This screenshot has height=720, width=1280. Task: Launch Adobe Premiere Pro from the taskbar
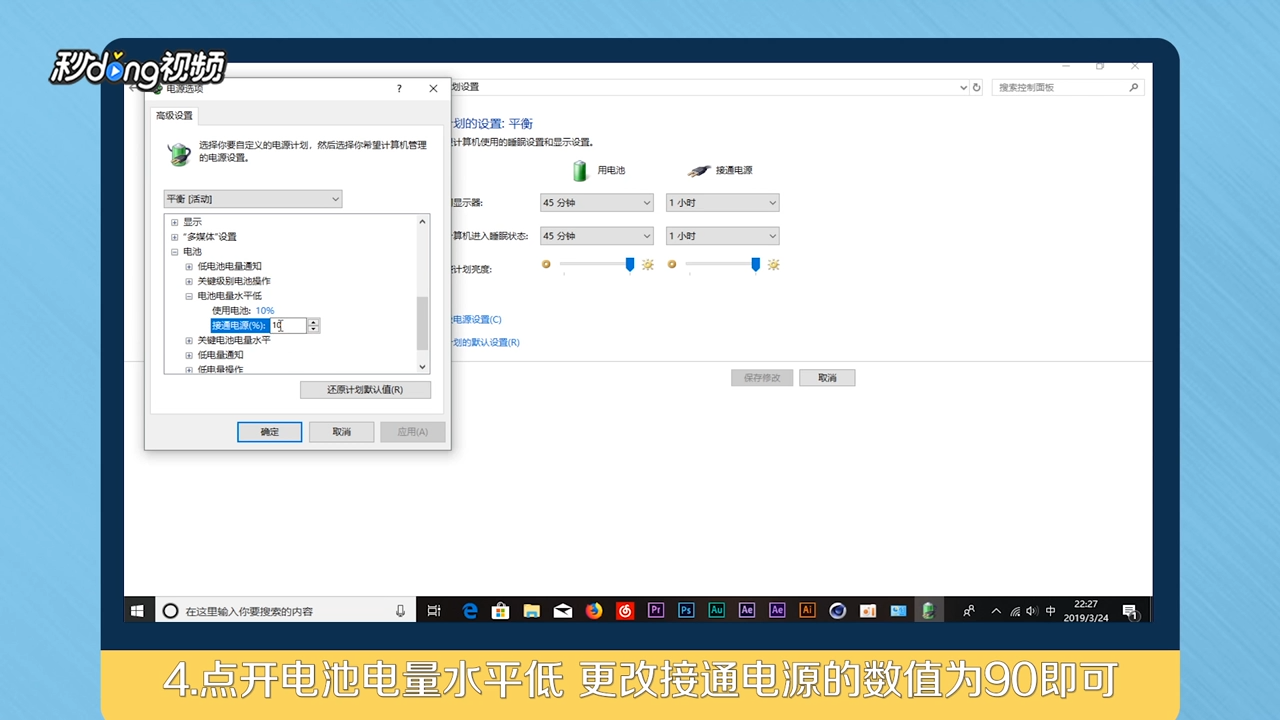656,610
